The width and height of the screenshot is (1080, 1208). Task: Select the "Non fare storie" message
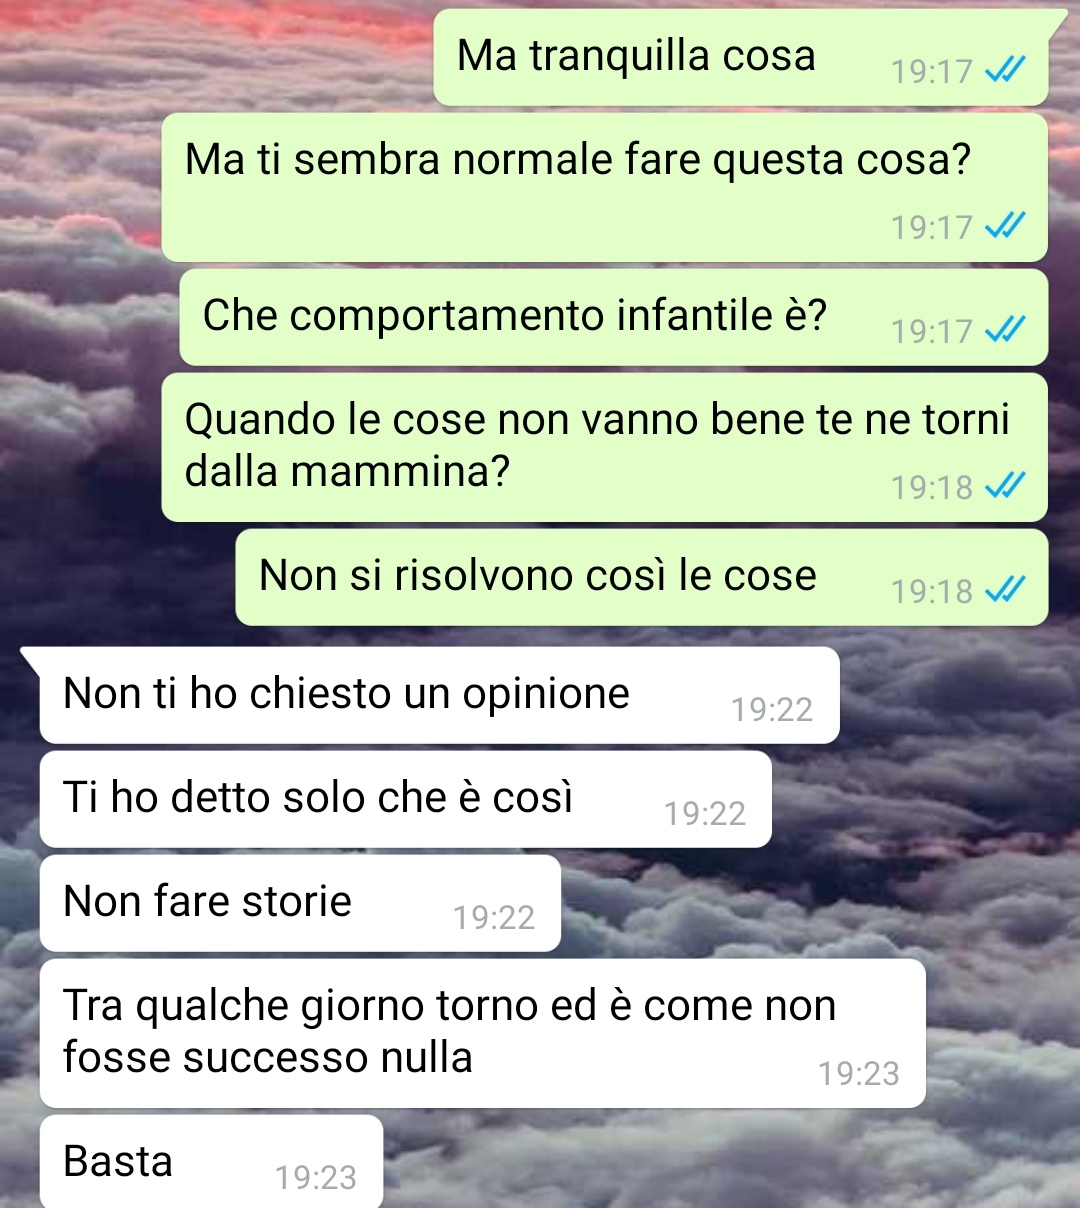300,903
